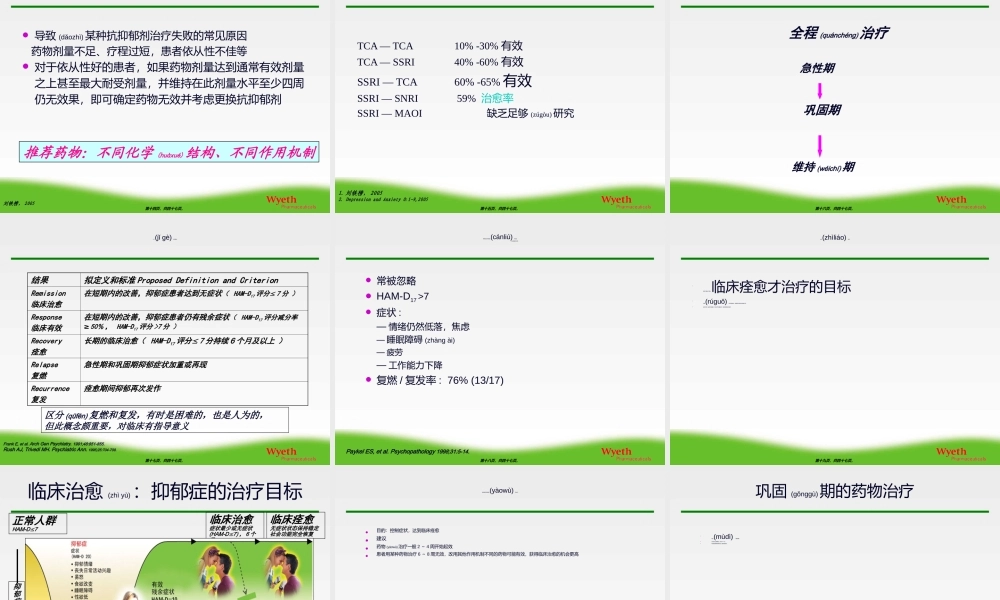The image size is (1000, 600).
Task: Click the Wyeth logo on the first slide
Action: [281, 199]
